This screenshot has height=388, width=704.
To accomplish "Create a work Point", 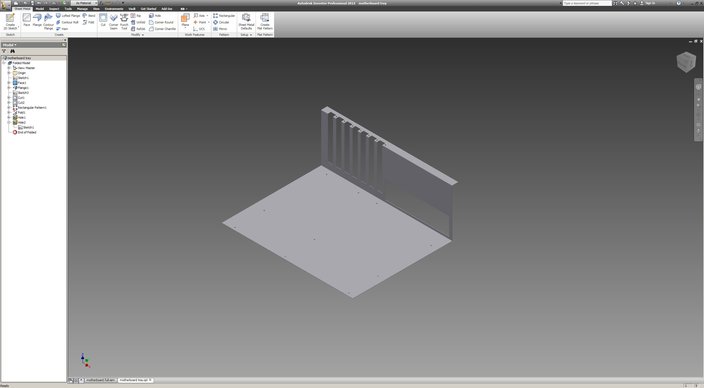I will point(201,22).
